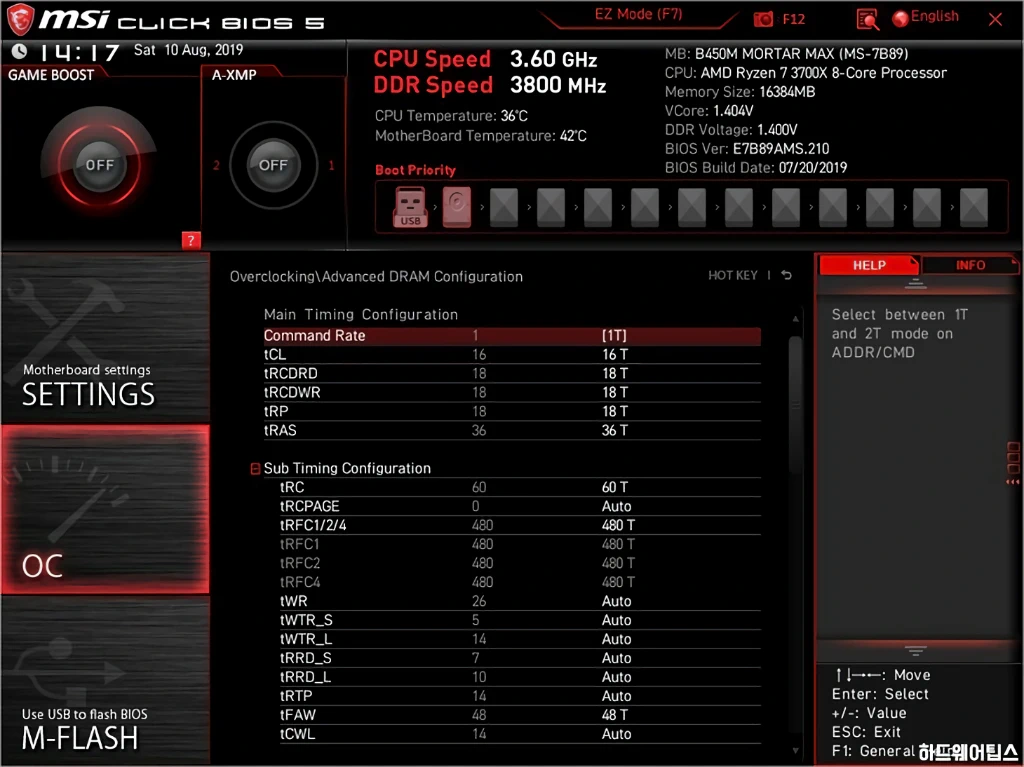1024x767 pixels.
Task: Click the scrollbar down arrow in the timing list
Action: (795, 751)
